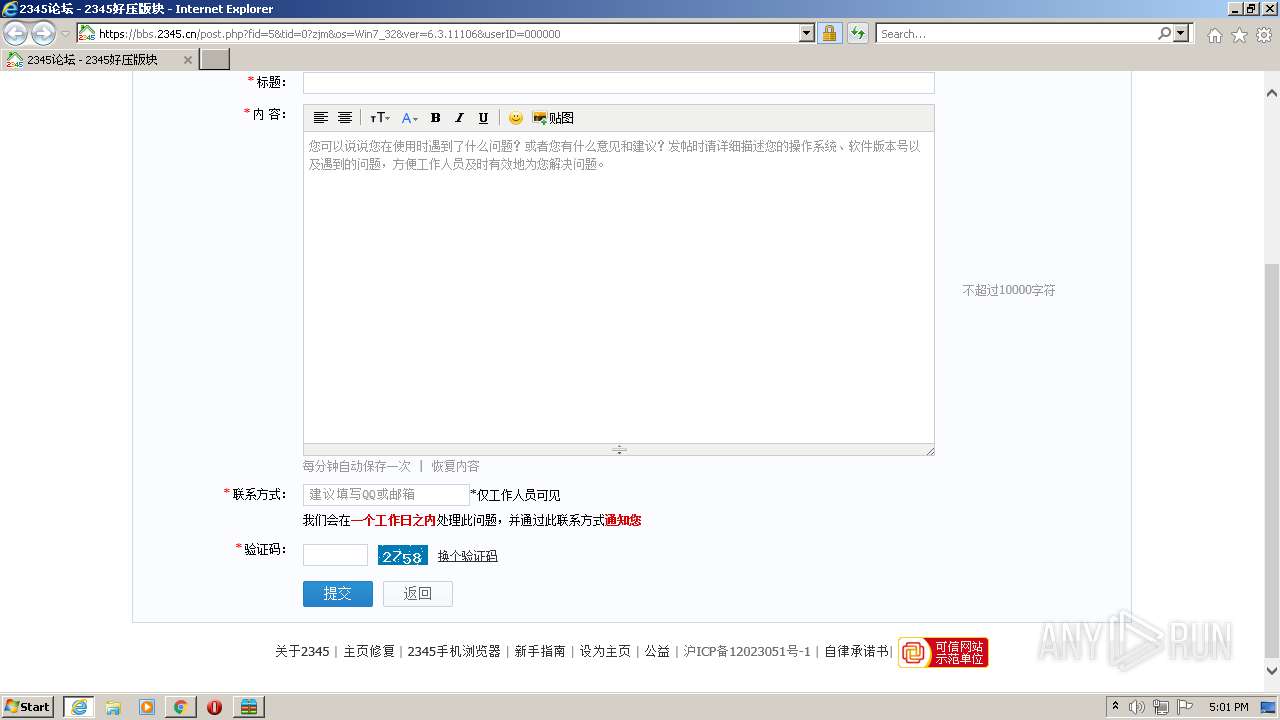Open Action Center flag icon

[x=1185, y=707]
